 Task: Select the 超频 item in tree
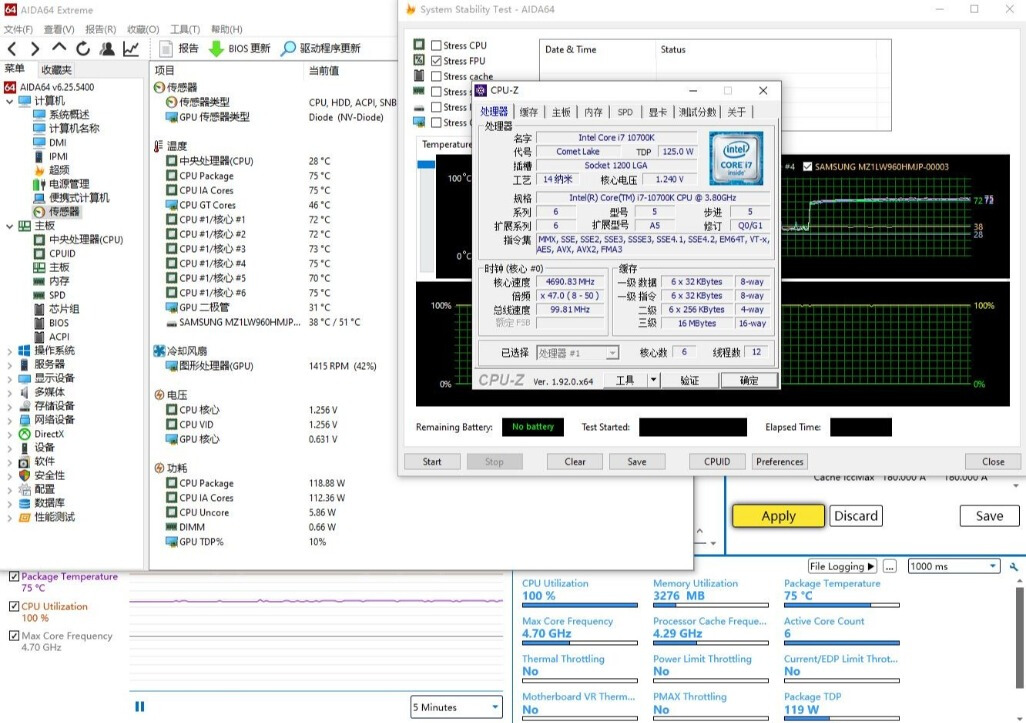pos(59,170)
